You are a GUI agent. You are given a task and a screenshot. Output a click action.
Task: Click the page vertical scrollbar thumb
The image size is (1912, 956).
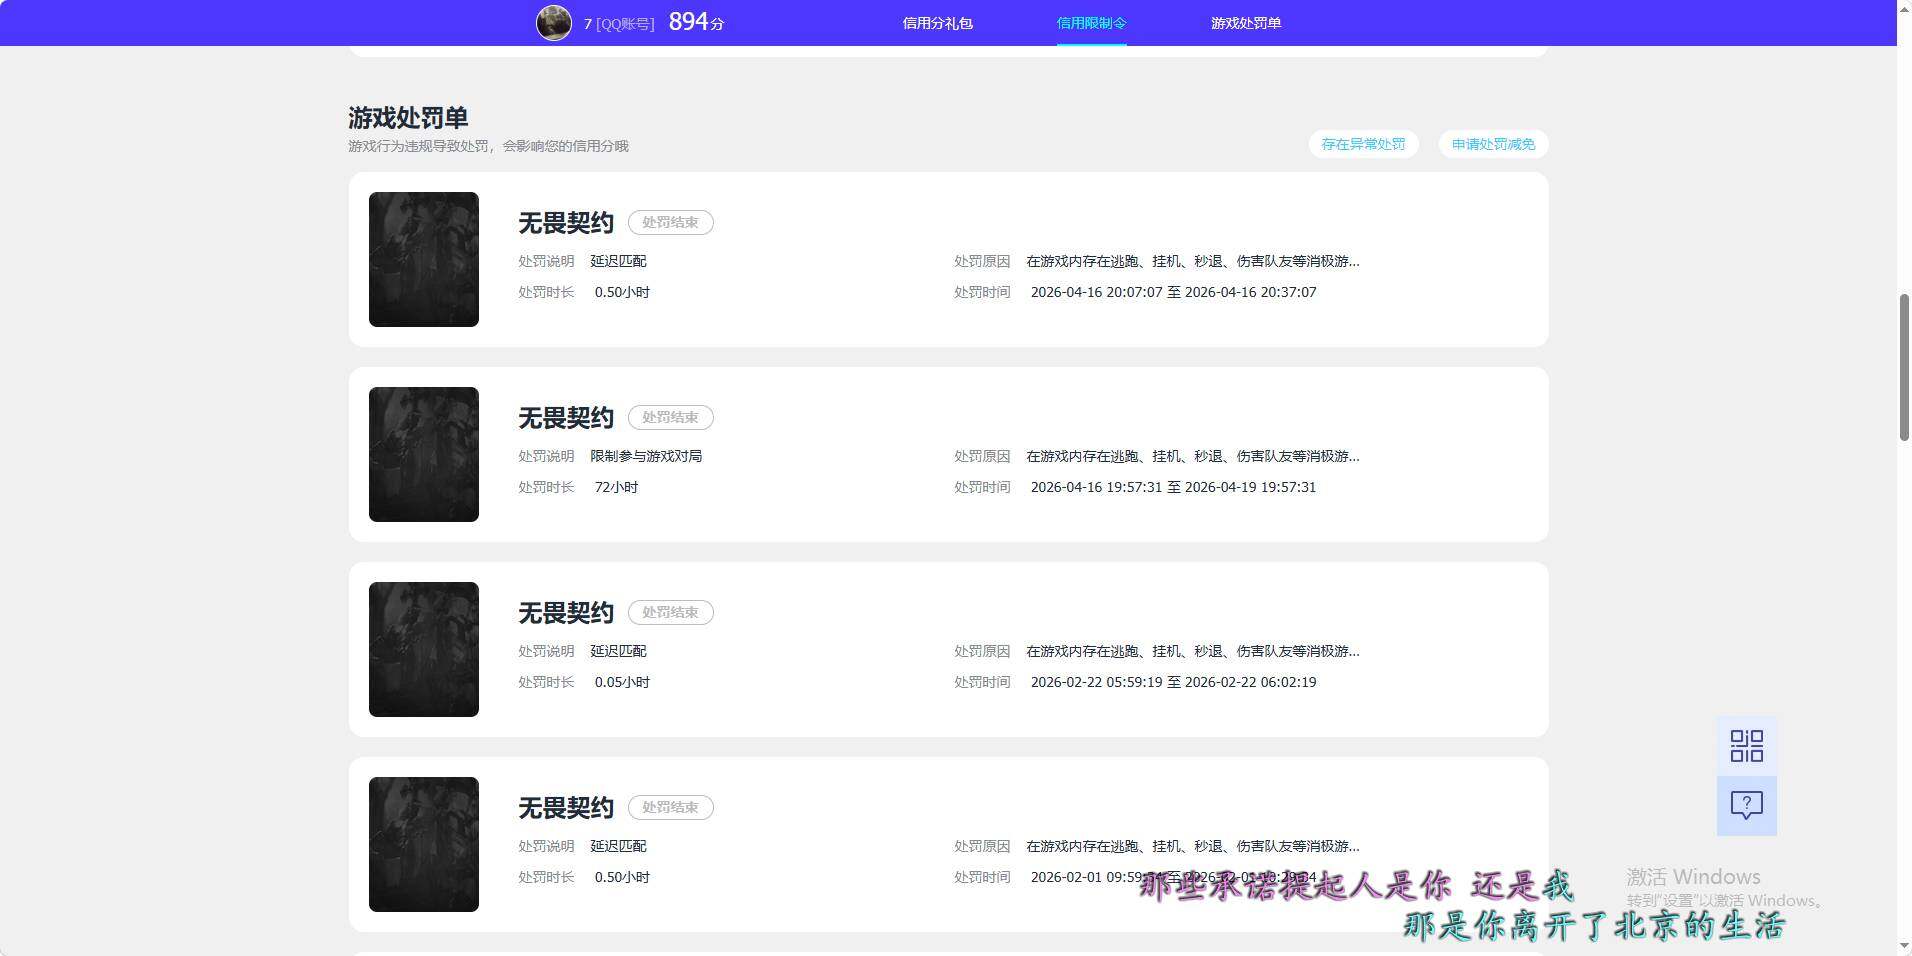[1904, 367]
